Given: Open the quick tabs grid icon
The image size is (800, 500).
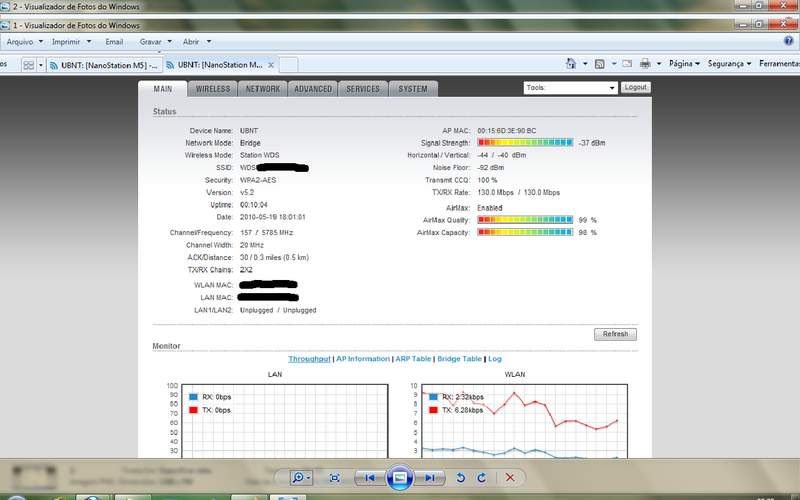Looking at the screenshot, I should click(x=29, y=65).
